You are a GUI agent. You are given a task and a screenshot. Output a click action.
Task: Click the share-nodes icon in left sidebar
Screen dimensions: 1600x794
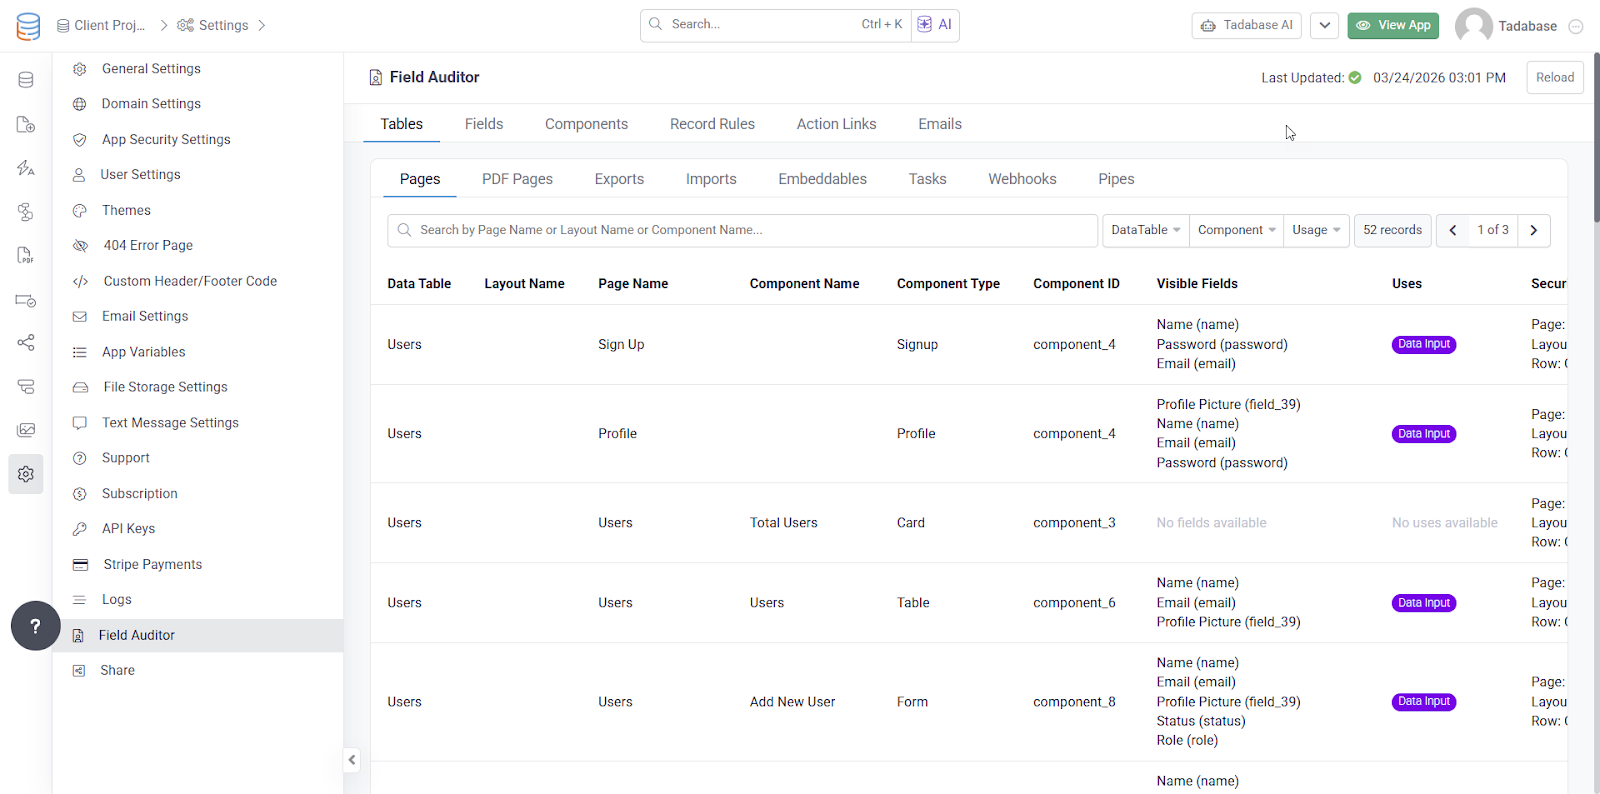click(26, 343)
